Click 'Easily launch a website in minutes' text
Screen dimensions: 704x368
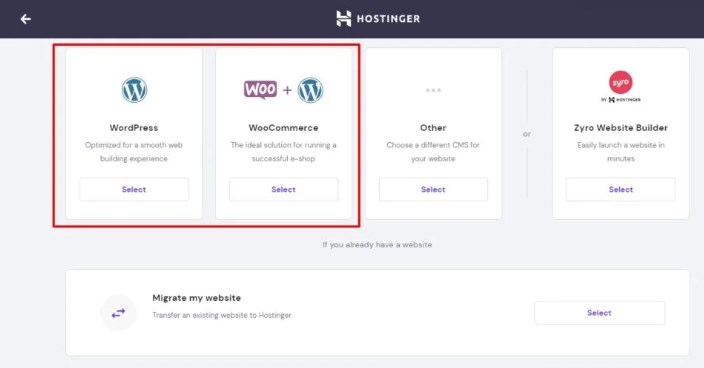(x=620, y=152)
